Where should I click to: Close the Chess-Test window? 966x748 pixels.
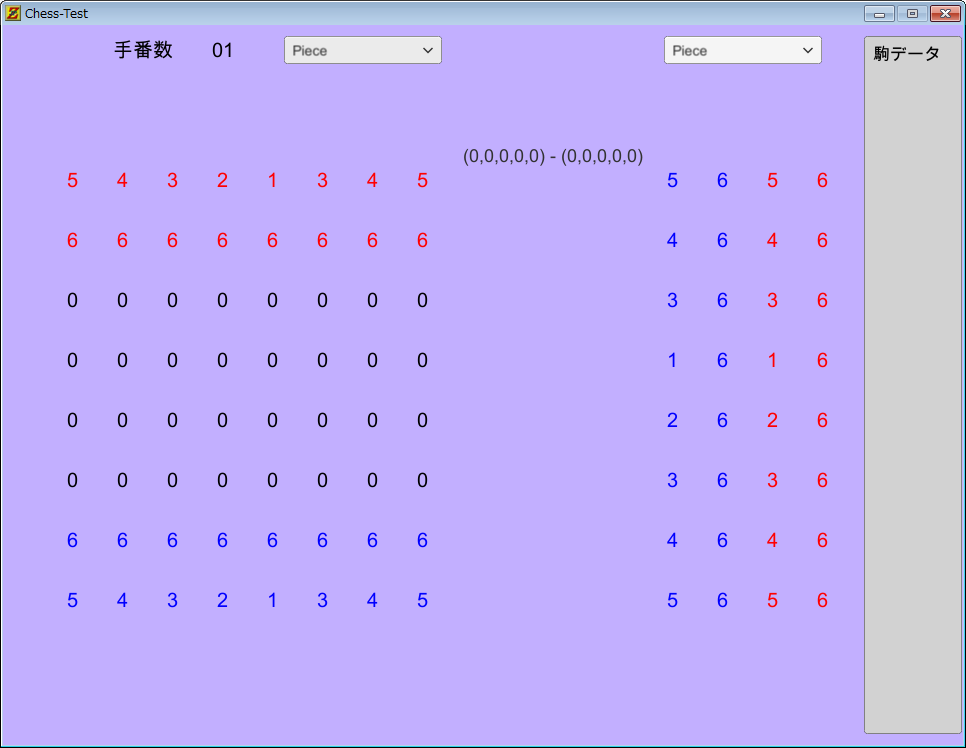tap(945, 14)
